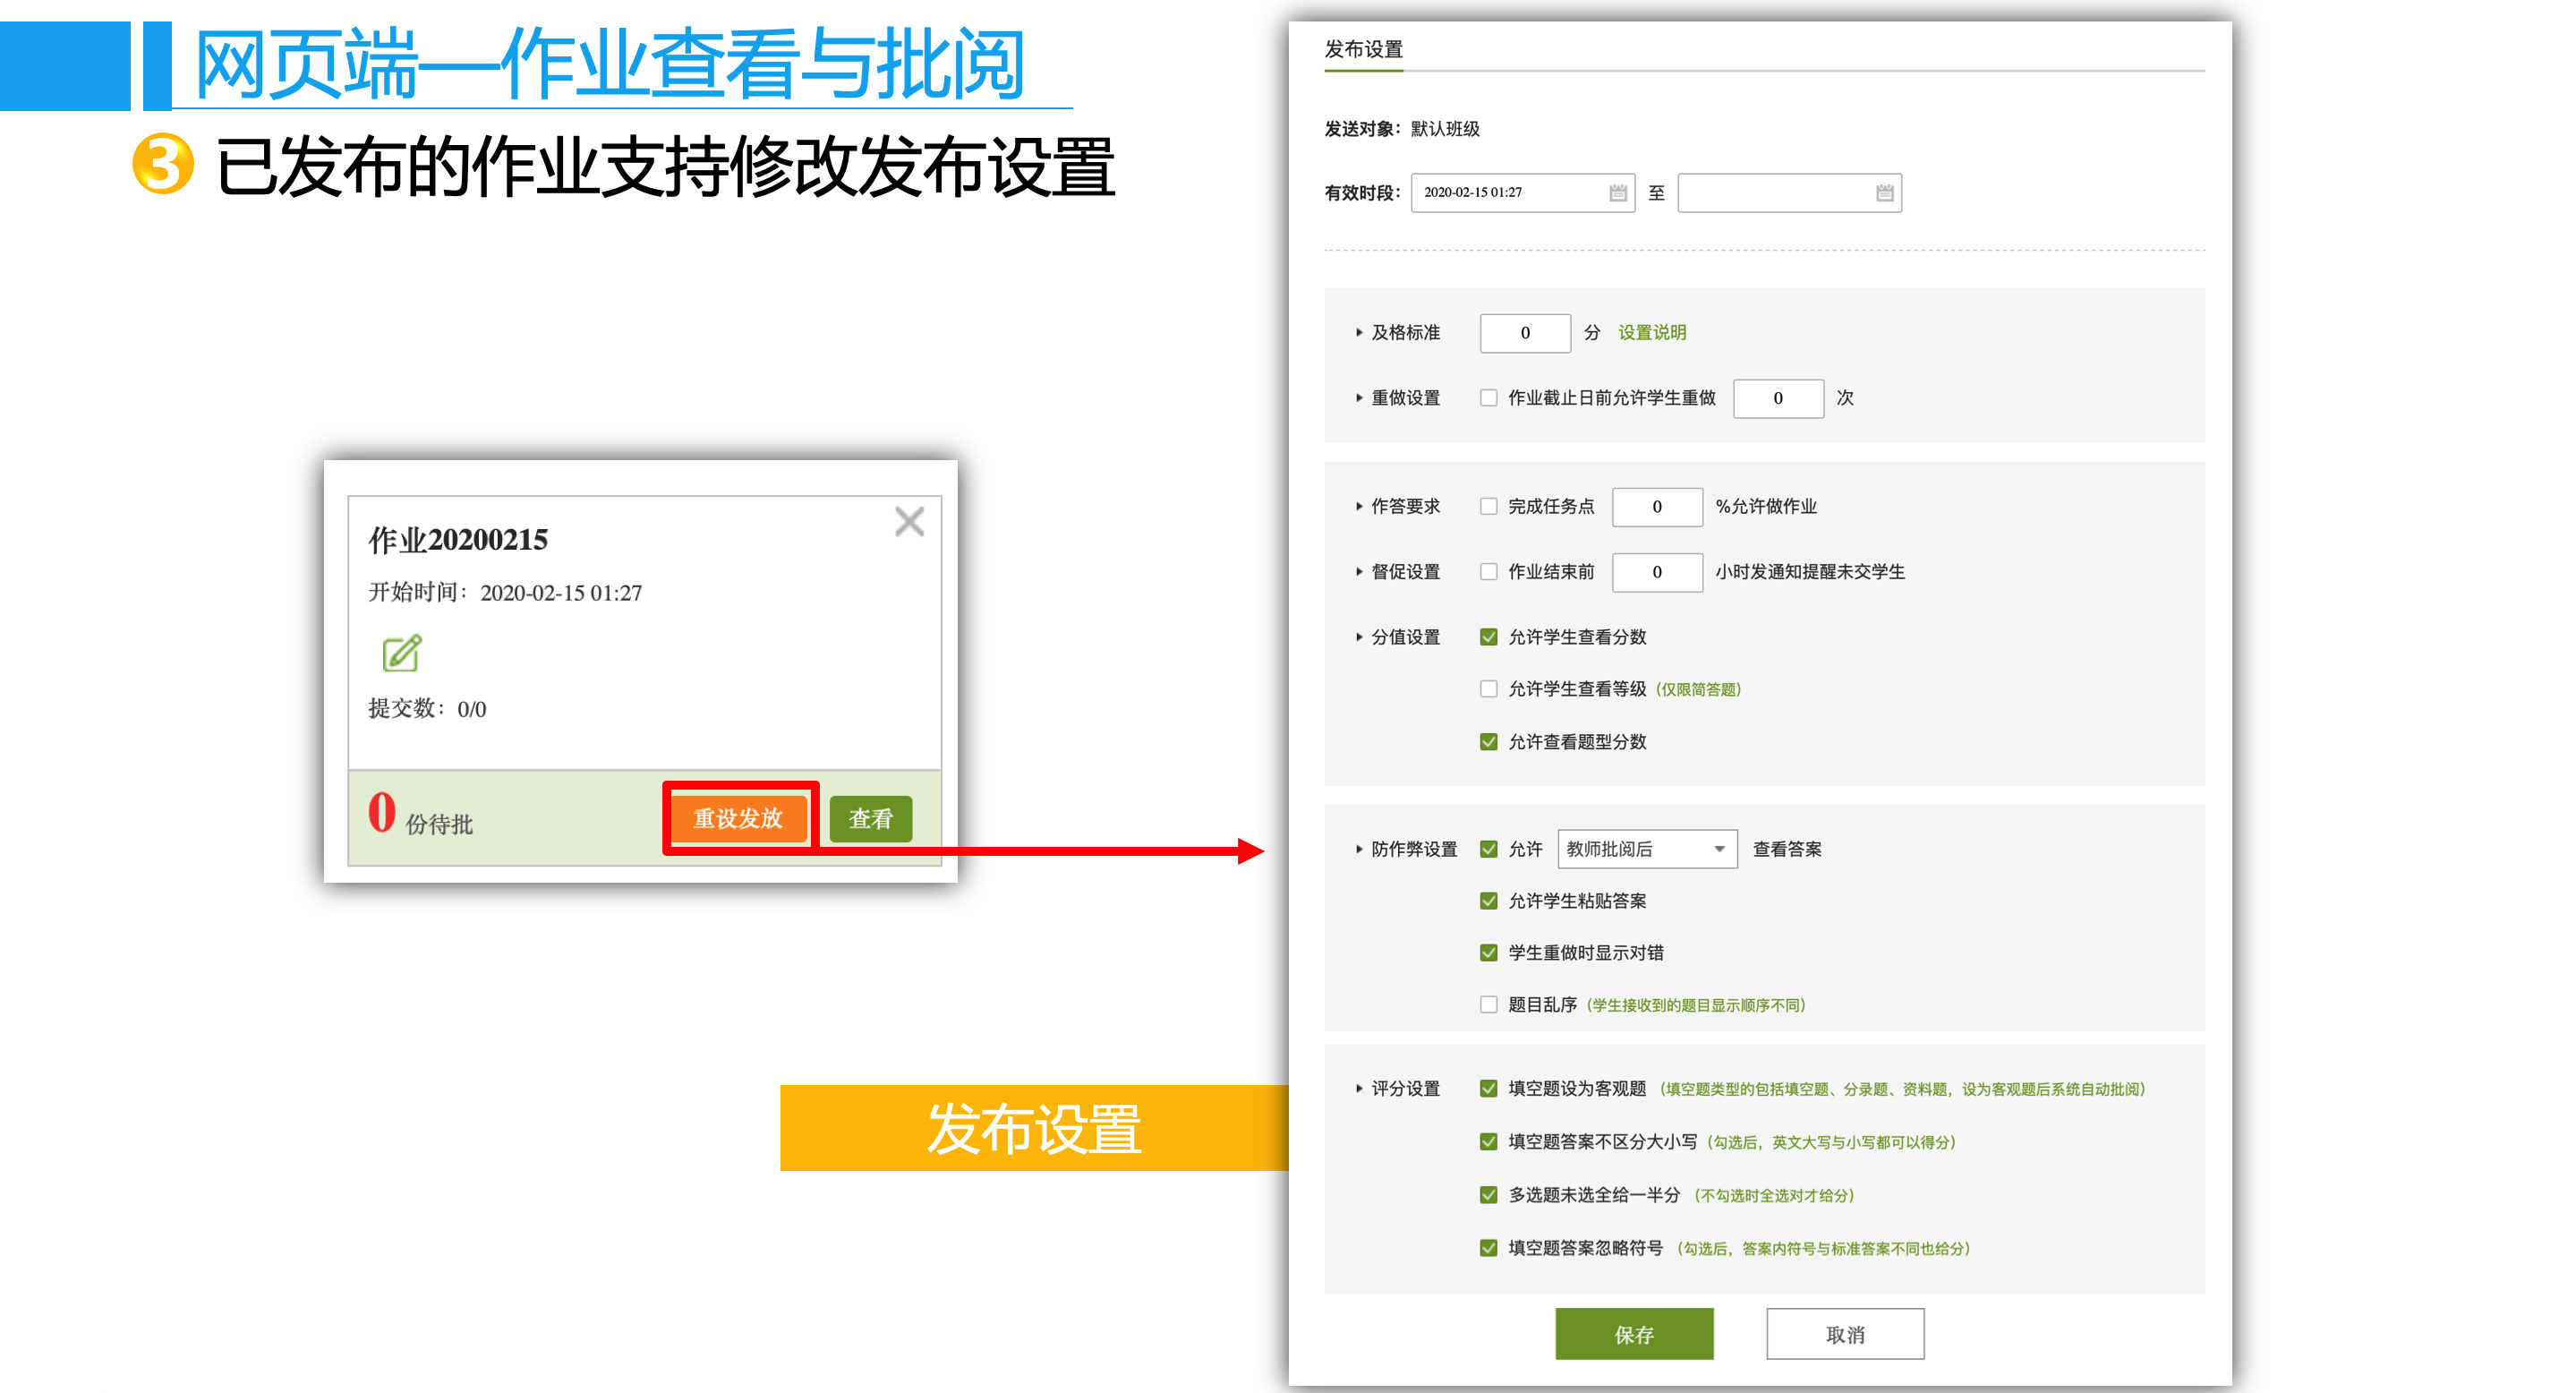Click the 评分设置 triangle marker
The image size is (2576, 1393).
1358,1088
